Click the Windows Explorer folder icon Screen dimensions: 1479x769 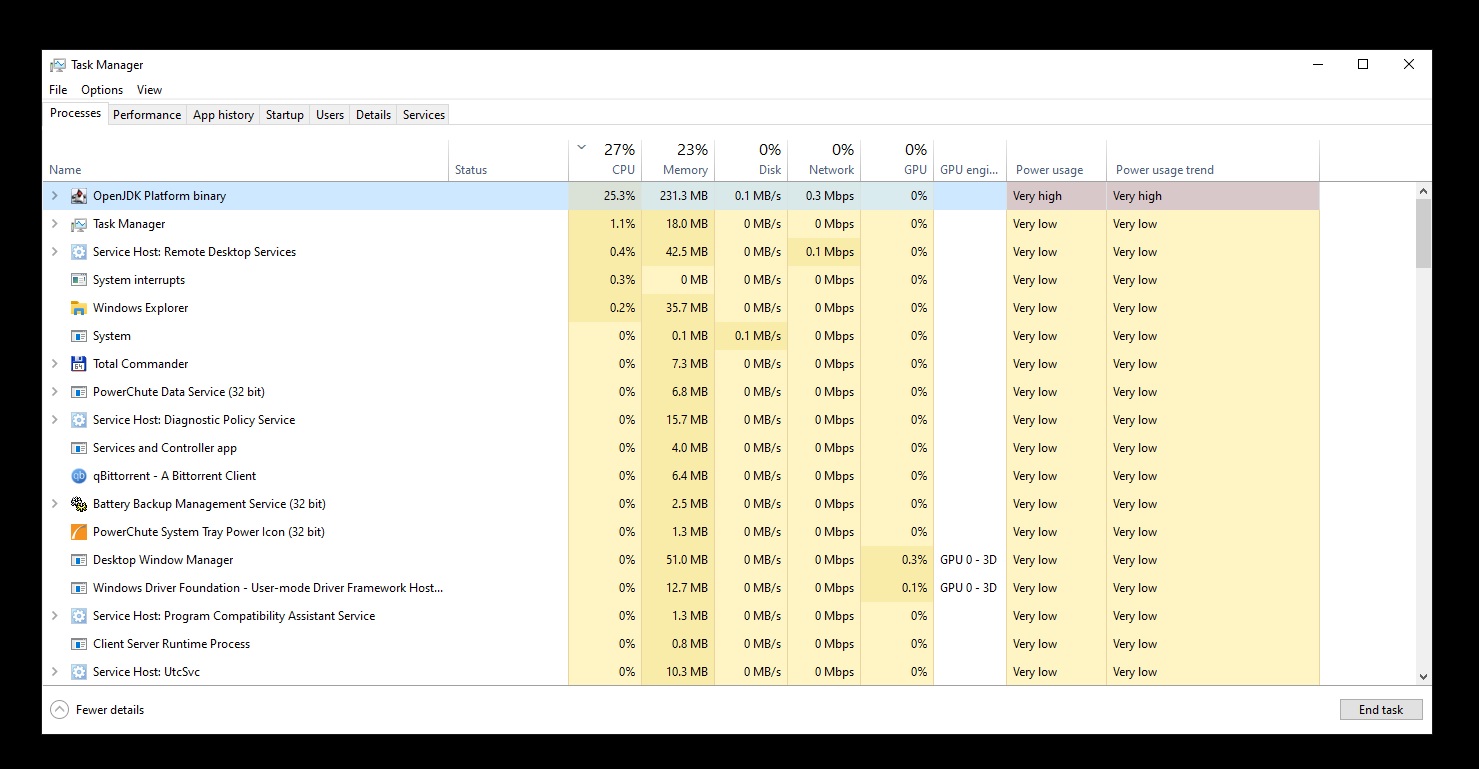click(79, 308)
